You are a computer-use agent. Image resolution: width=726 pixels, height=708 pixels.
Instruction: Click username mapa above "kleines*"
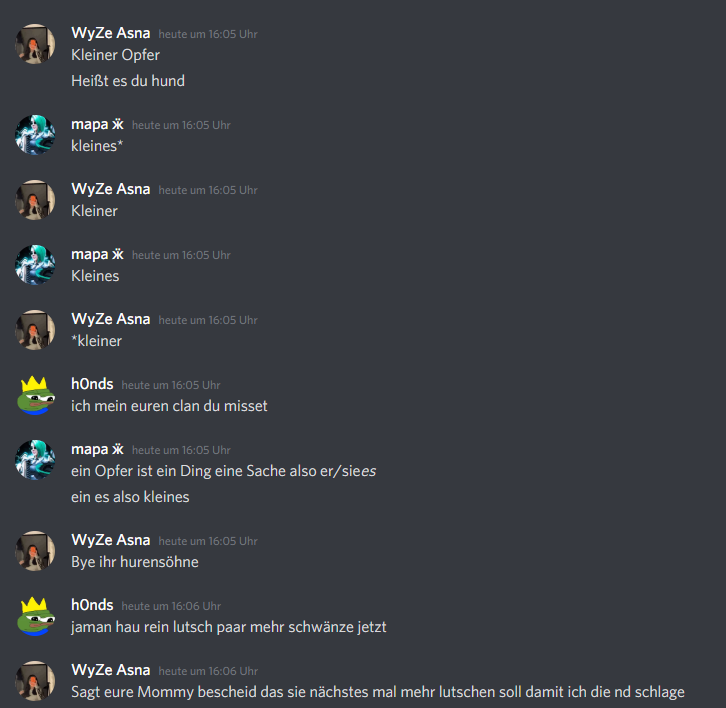click(97, 125)
